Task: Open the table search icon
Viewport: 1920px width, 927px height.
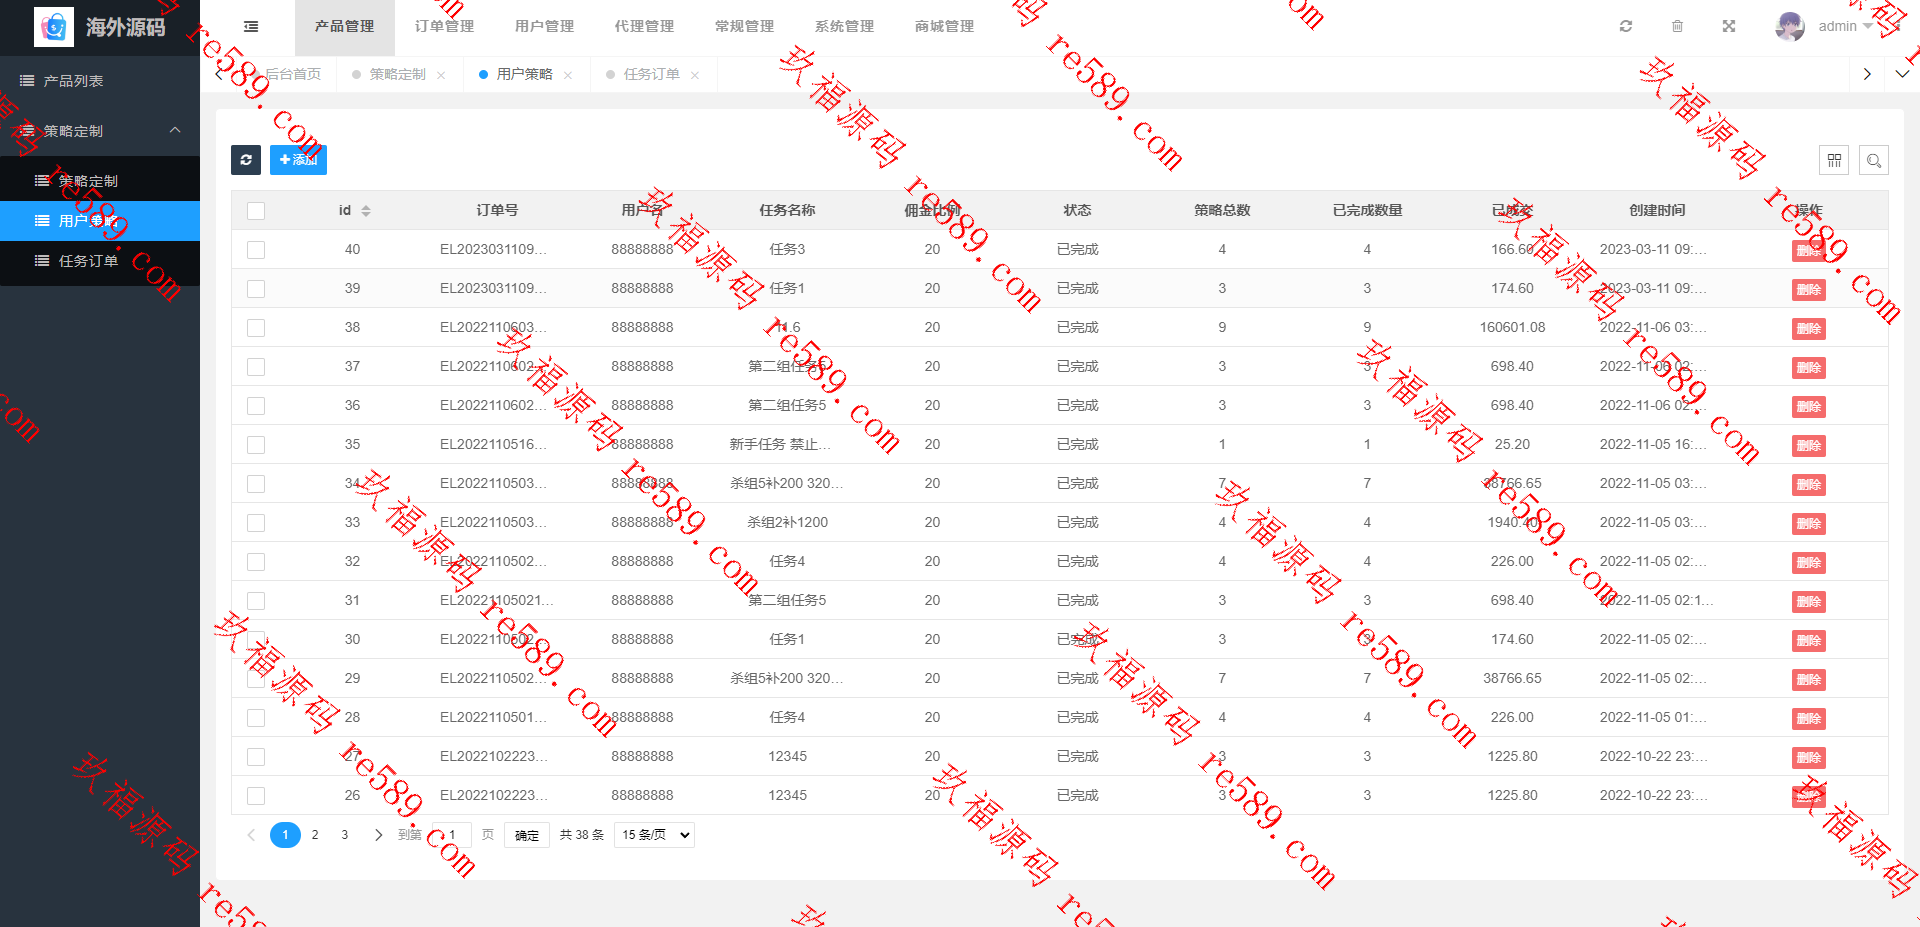Action: tap(1874, 160)
